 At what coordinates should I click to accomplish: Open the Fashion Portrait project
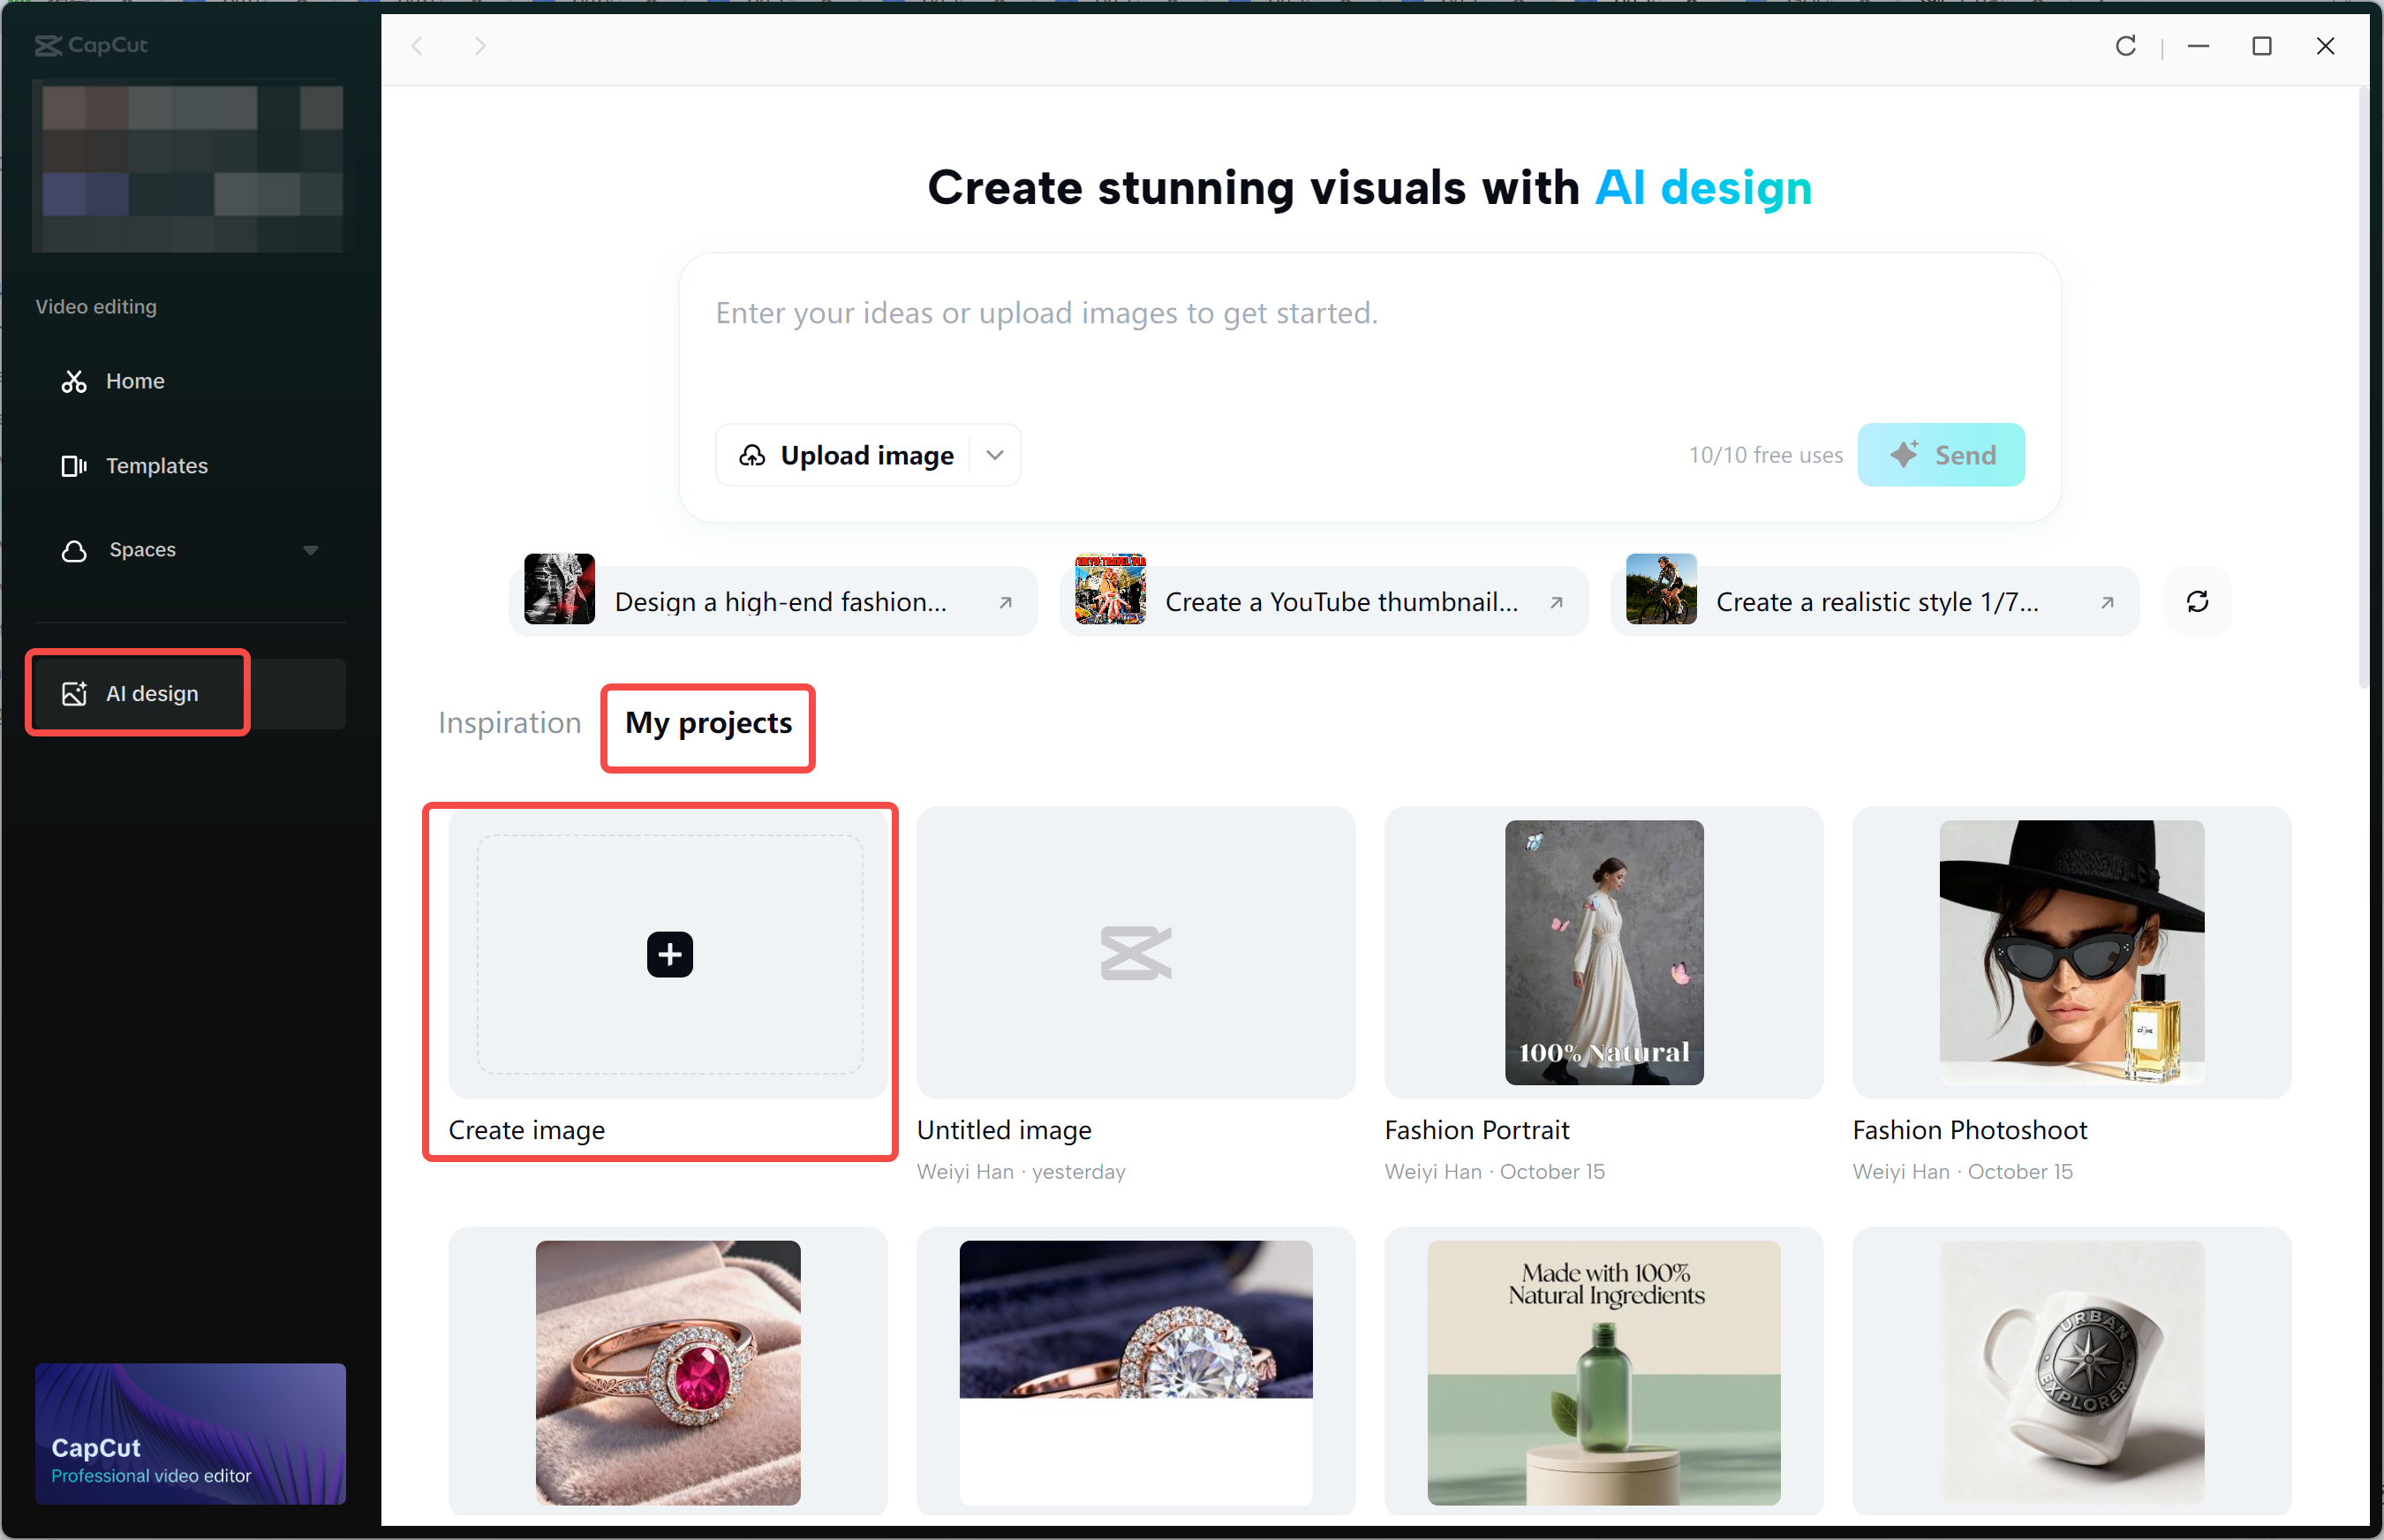(x=1602, y=953)
